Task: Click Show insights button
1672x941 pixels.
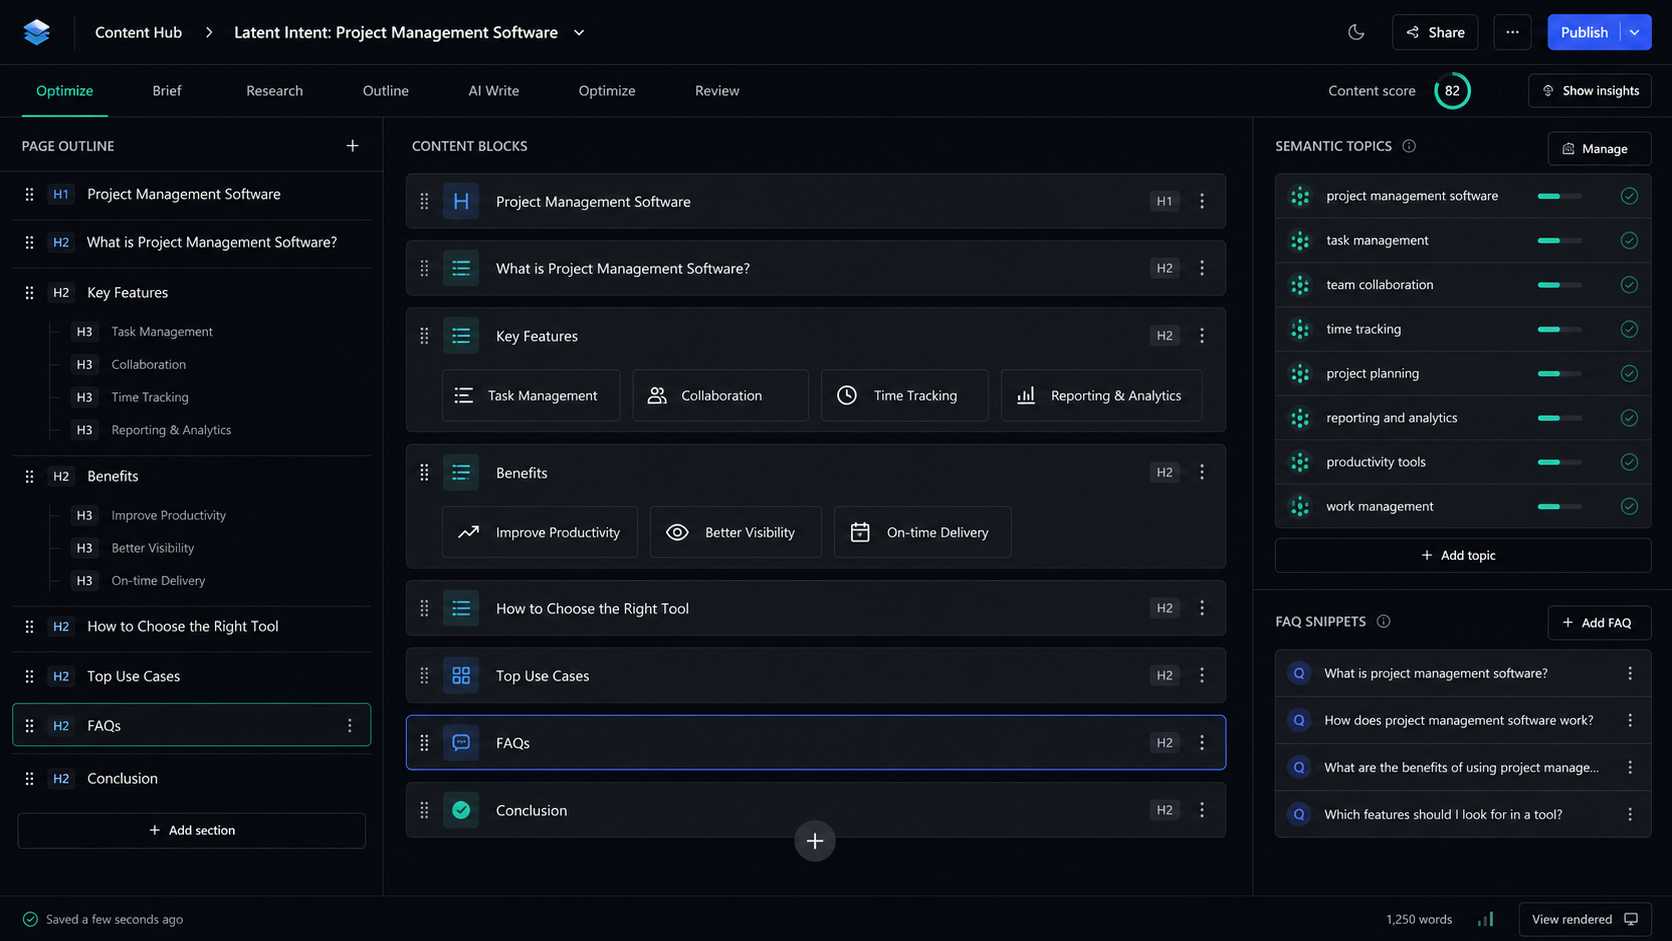Action: tap(1590, 90)
